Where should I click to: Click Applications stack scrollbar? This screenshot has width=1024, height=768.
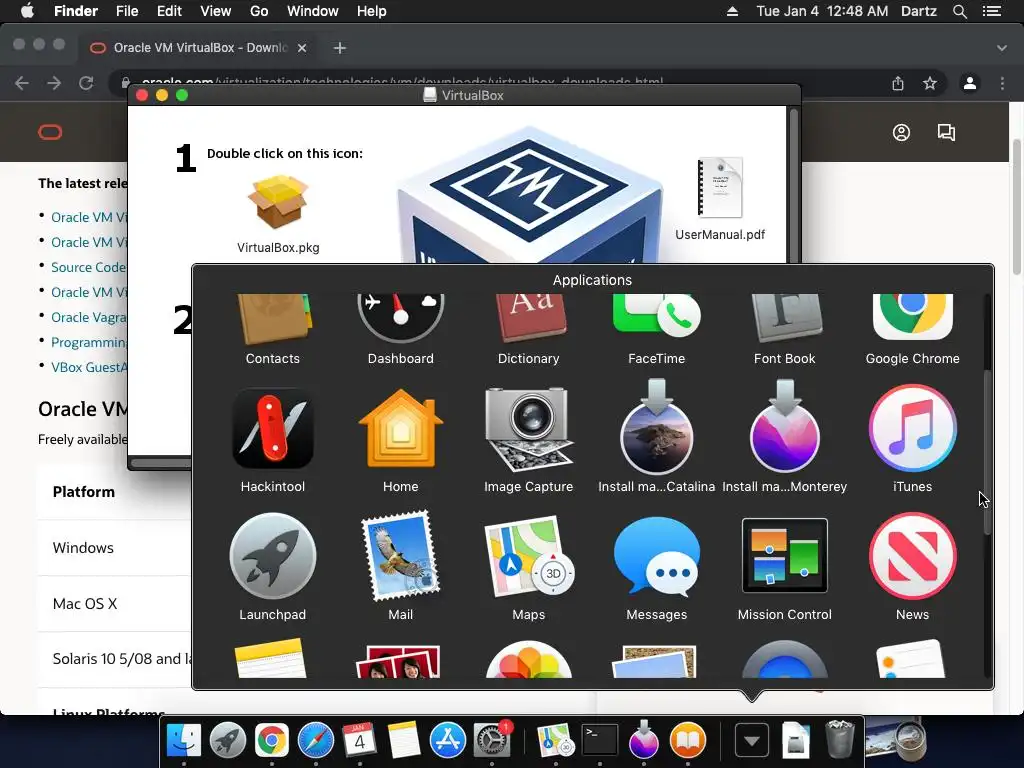click(987, 453)
